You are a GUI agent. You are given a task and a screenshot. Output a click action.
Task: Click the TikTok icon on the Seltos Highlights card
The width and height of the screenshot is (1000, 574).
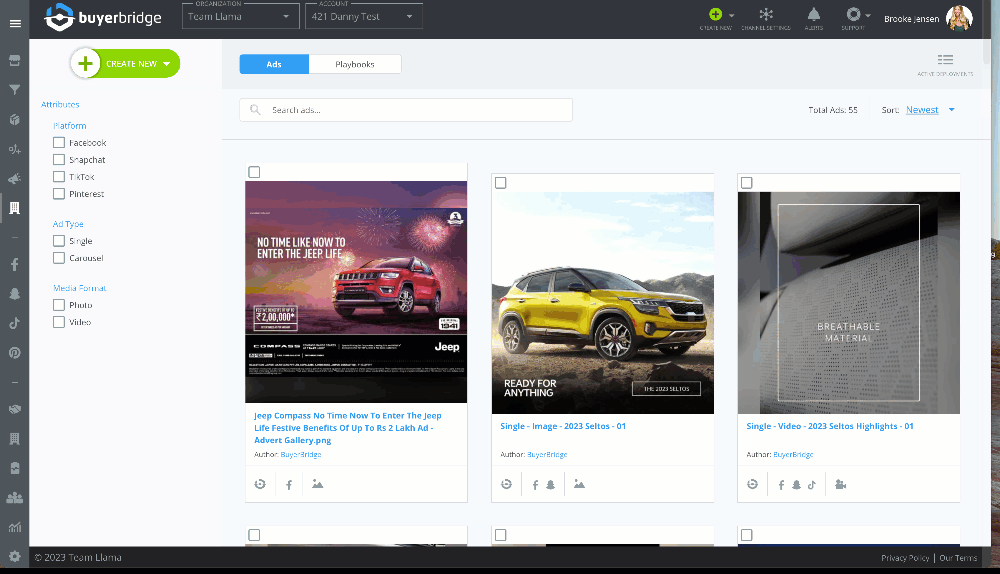point(812,485)
